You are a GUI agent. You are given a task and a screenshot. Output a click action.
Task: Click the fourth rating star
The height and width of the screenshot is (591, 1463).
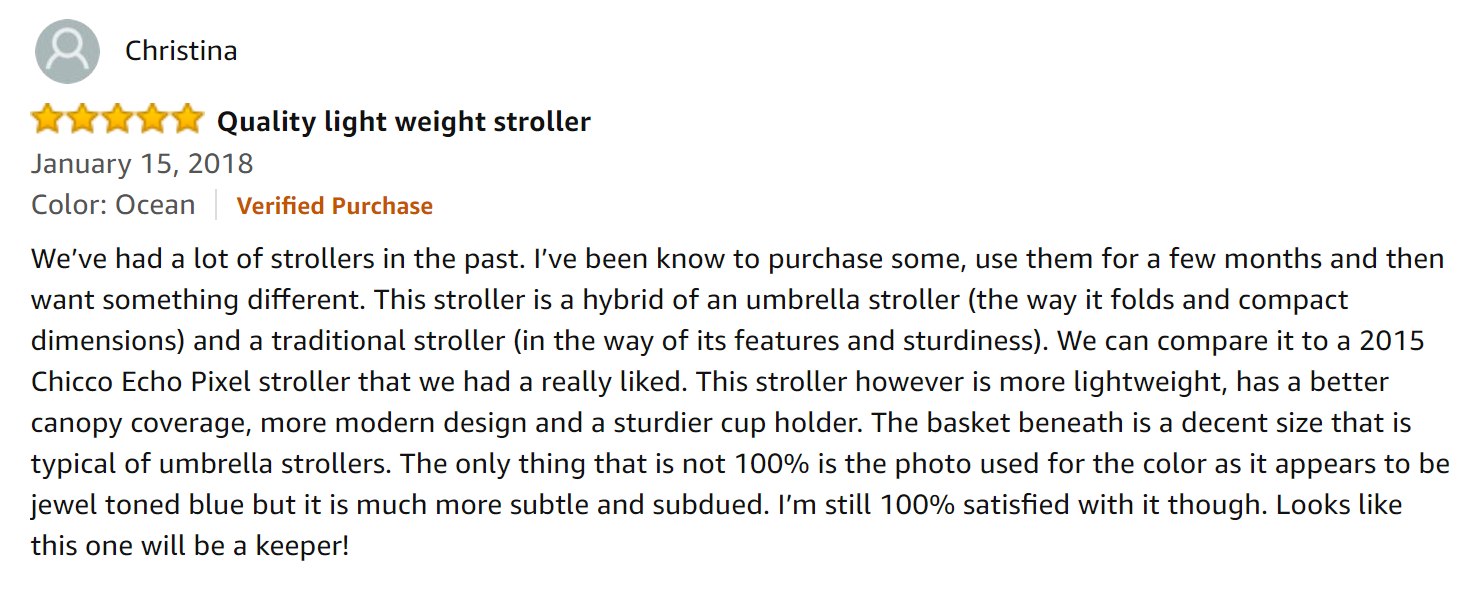152,121
